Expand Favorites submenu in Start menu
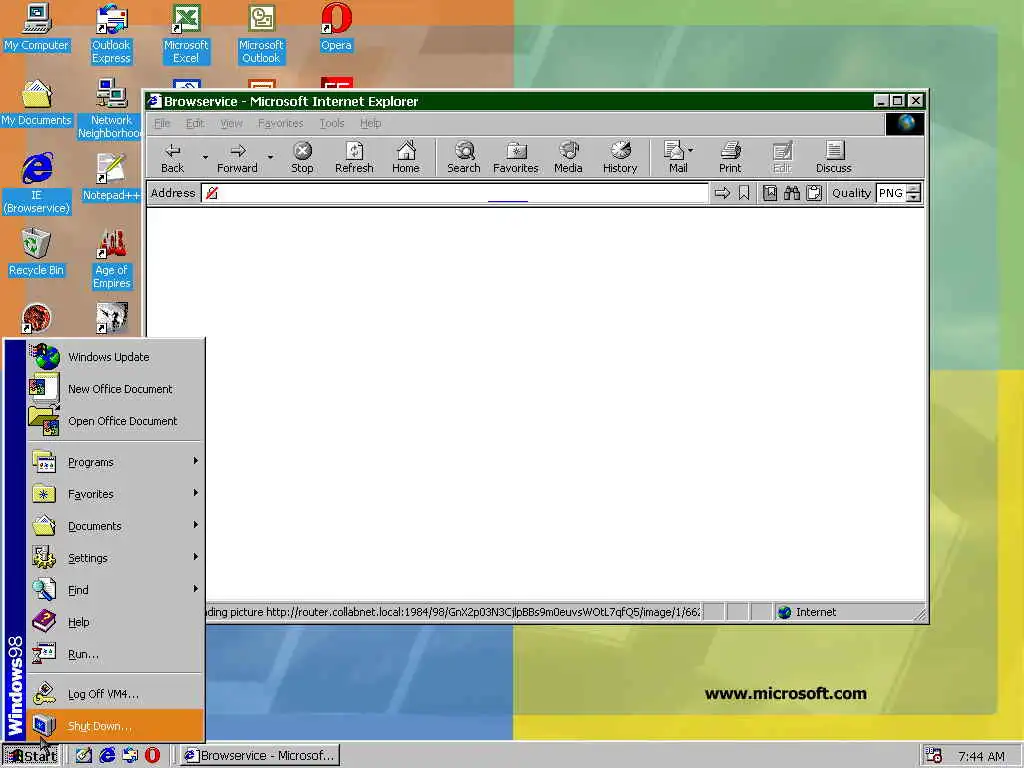This screenshot has height=768, width=1024. coord(115,494)
